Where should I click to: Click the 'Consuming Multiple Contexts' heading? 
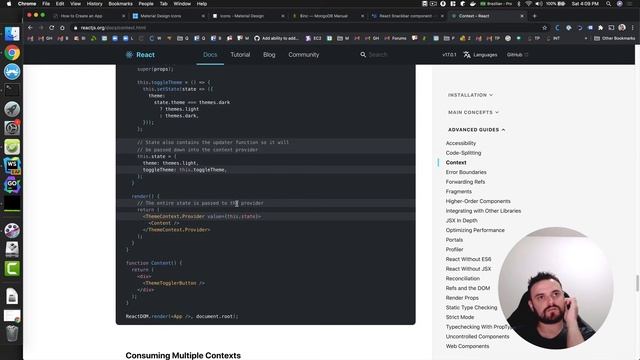tap(183, 356)
